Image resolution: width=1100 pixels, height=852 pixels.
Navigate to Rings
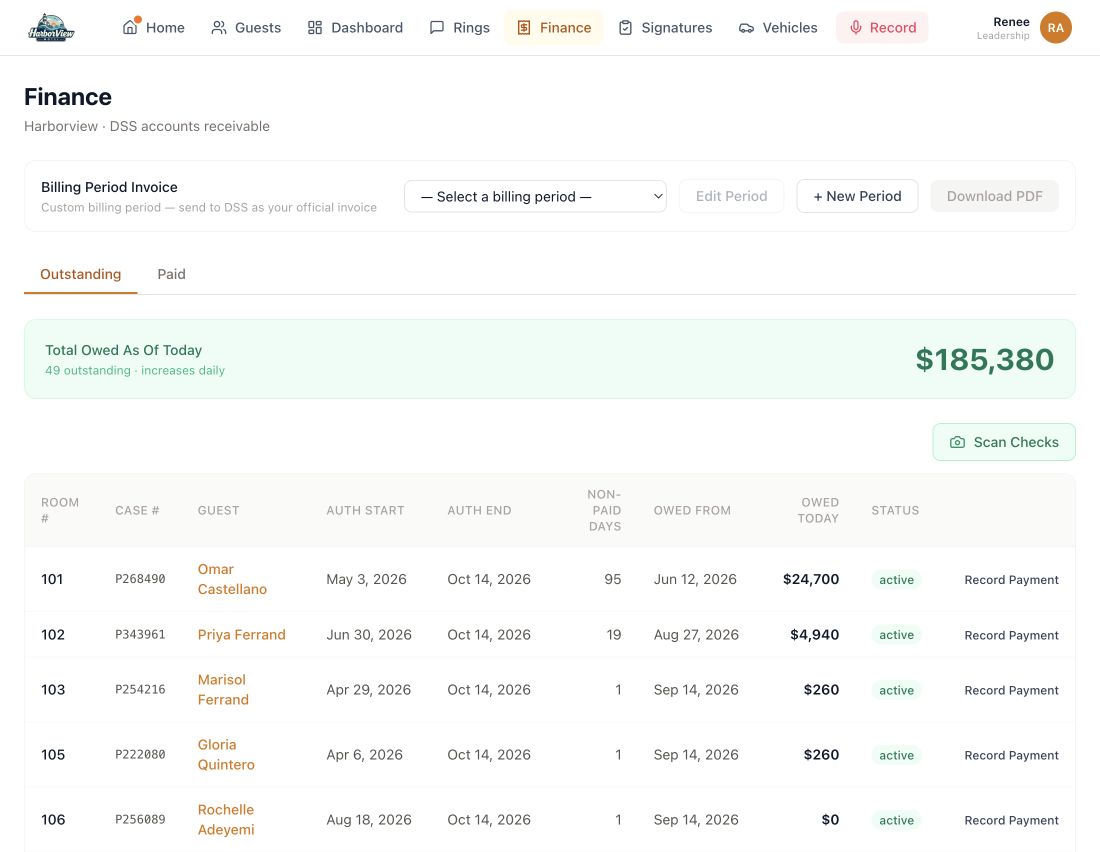460,27
